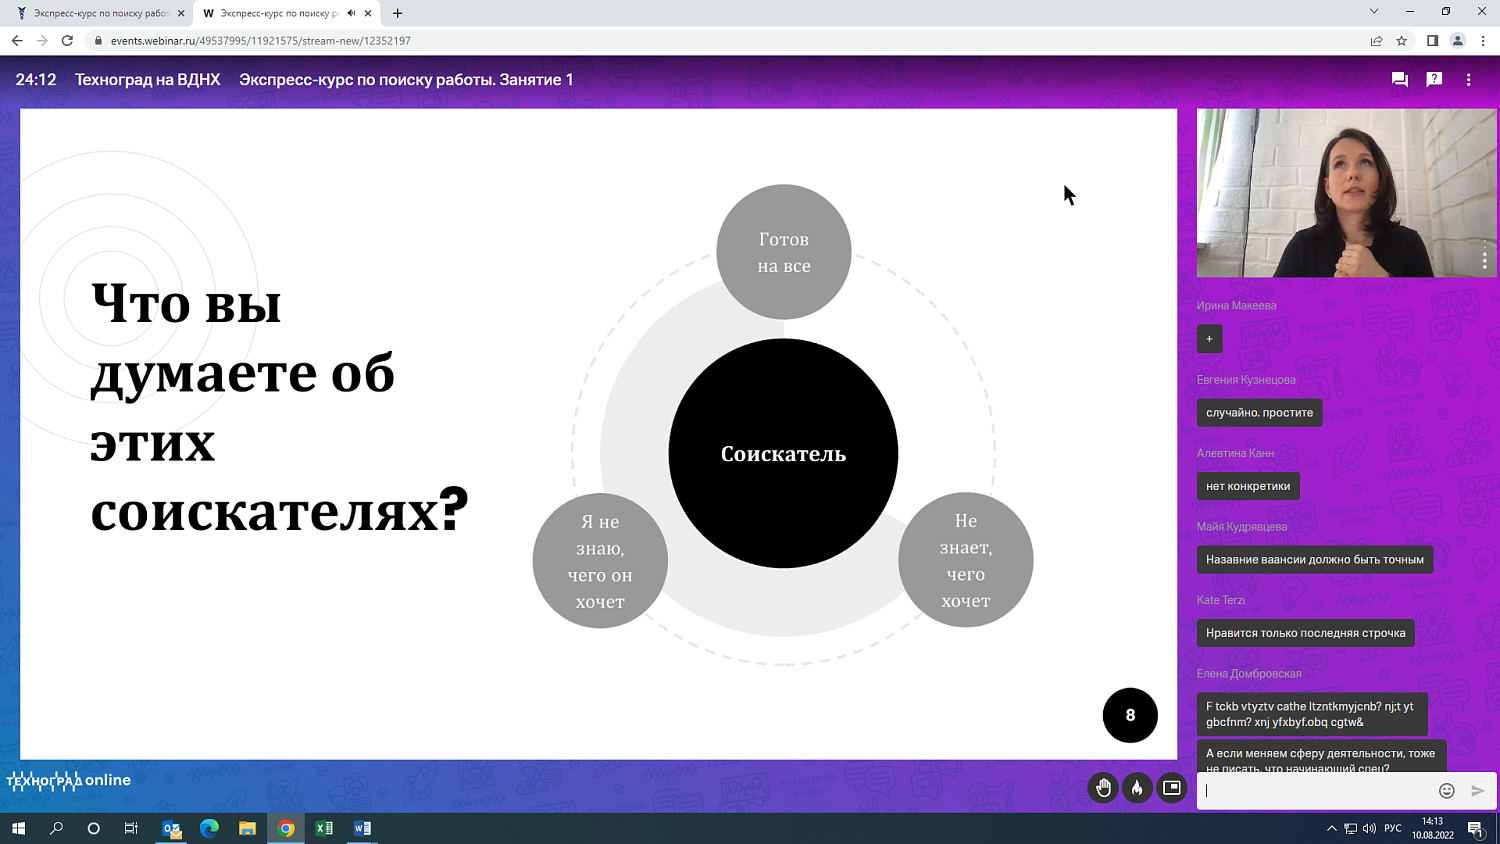Reload the webinar page
The height and width of the screenshot is (844, 1500).
pyautogui.click(x=67, y=41)
